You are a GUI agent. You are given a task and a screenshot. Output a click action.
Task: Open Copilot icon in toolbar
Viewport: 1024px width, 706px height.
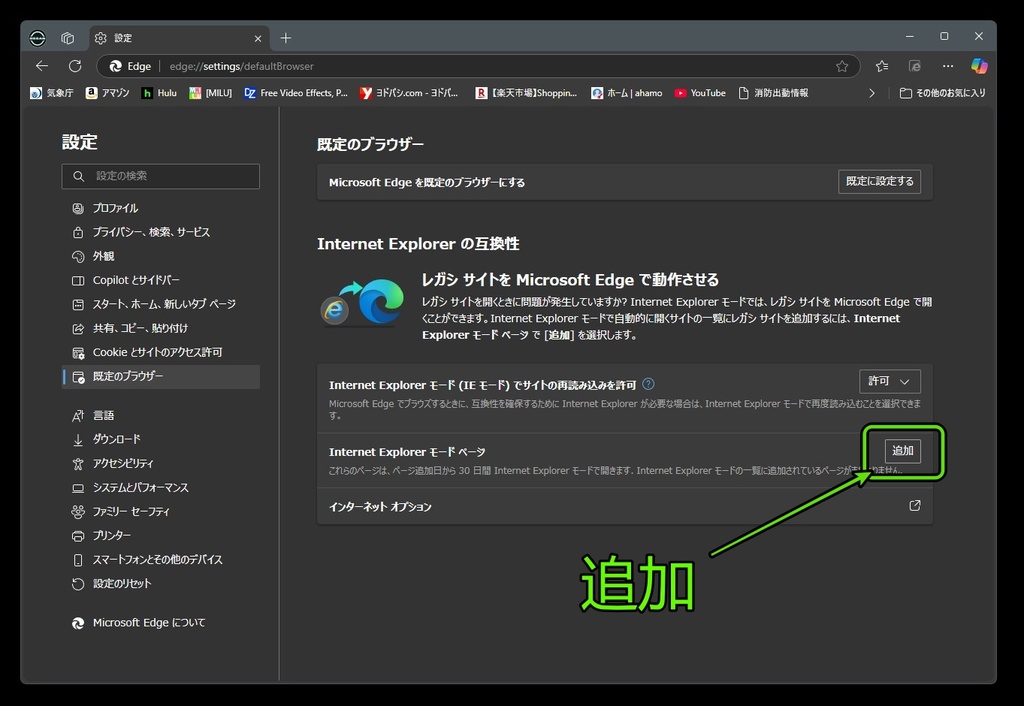click(x=979, y=66)
